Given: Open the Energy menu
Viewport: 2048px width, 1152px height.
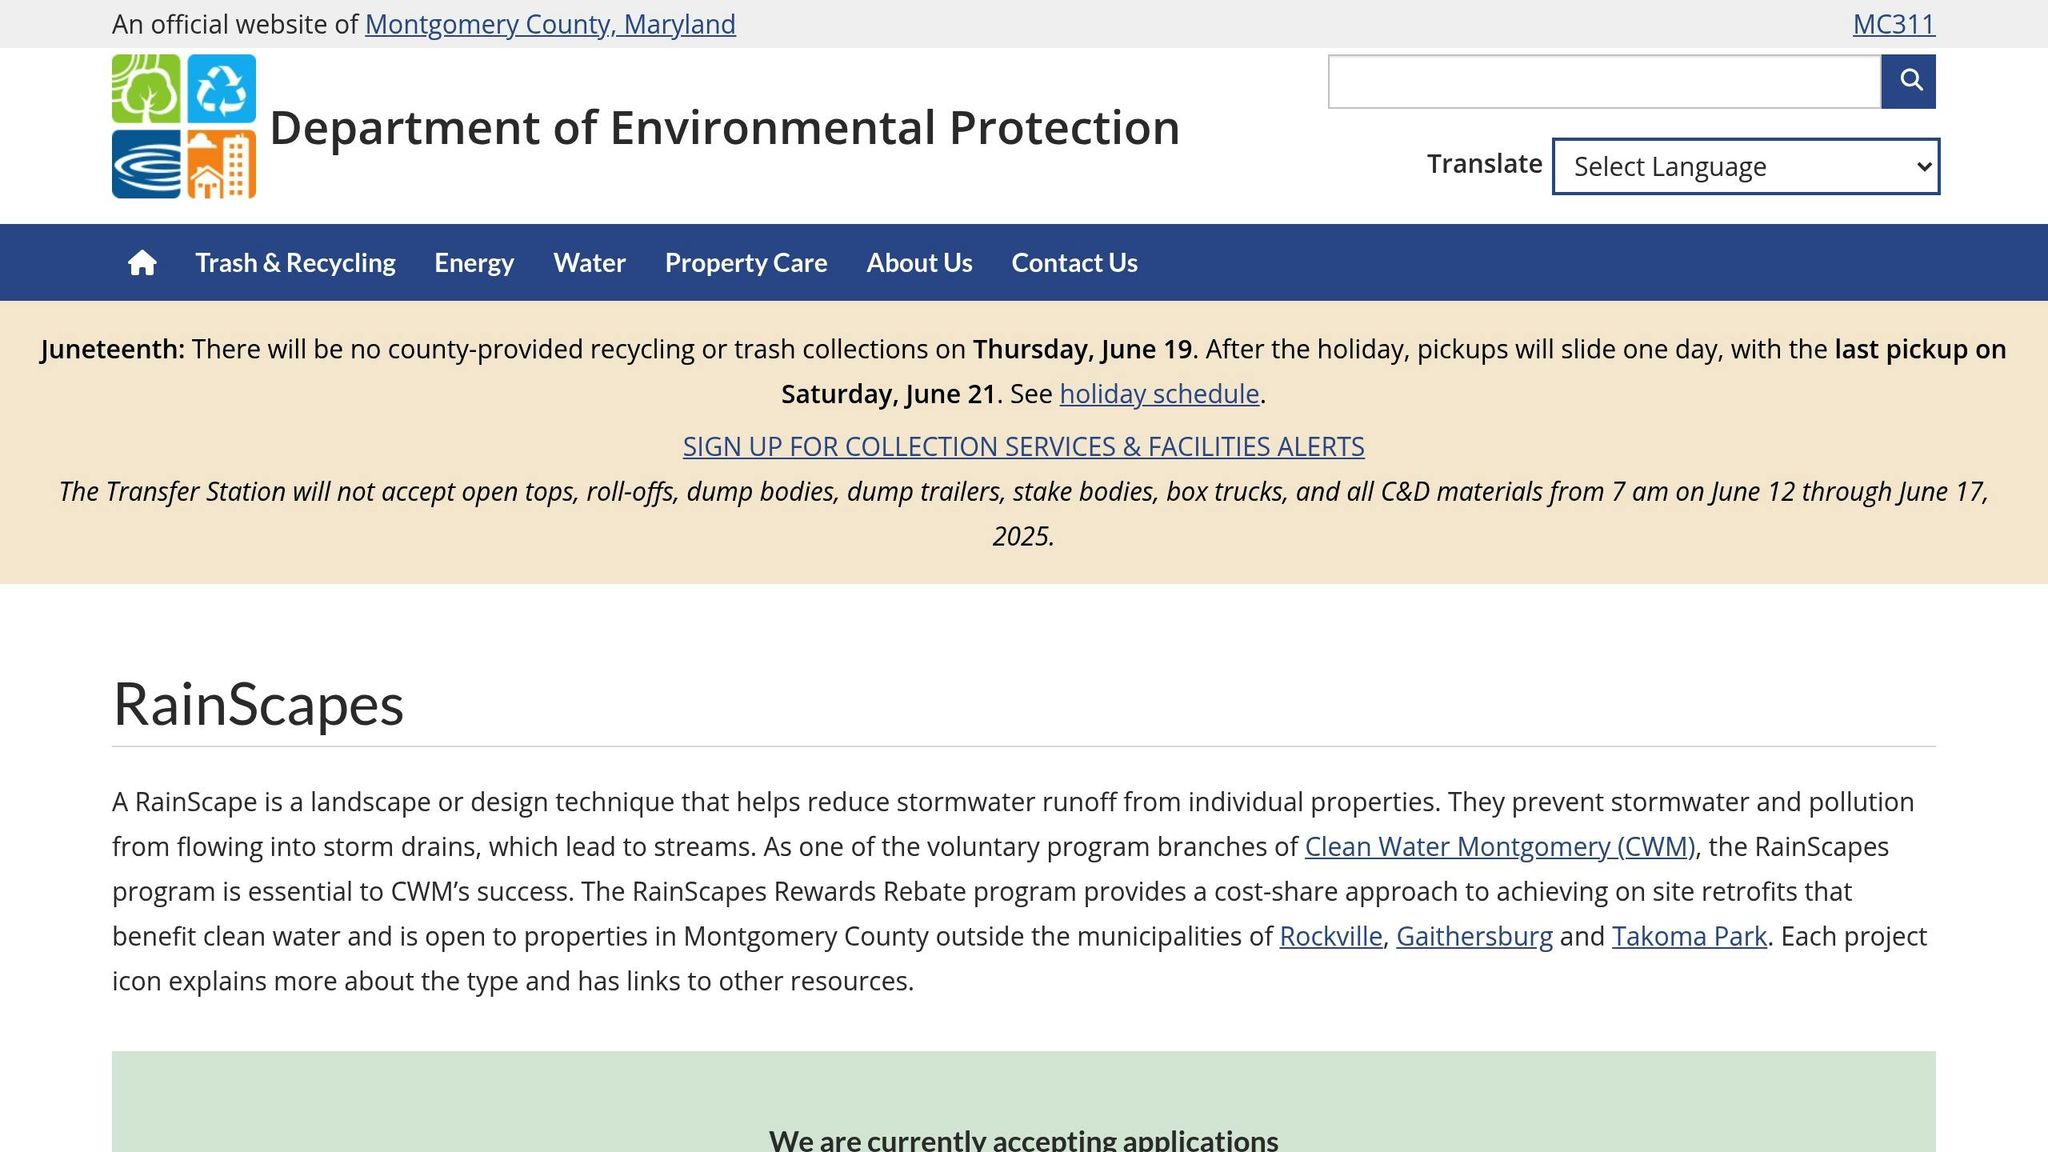Looking at the screenshot, I should 474,262.
